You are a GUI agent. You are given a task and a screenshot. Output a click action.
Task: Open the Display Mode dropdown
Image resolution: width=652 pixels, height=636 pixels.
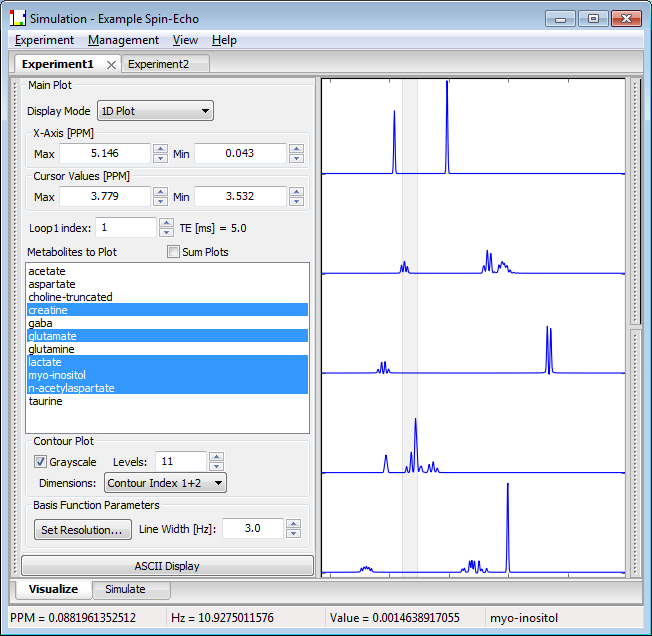(155, 111)
